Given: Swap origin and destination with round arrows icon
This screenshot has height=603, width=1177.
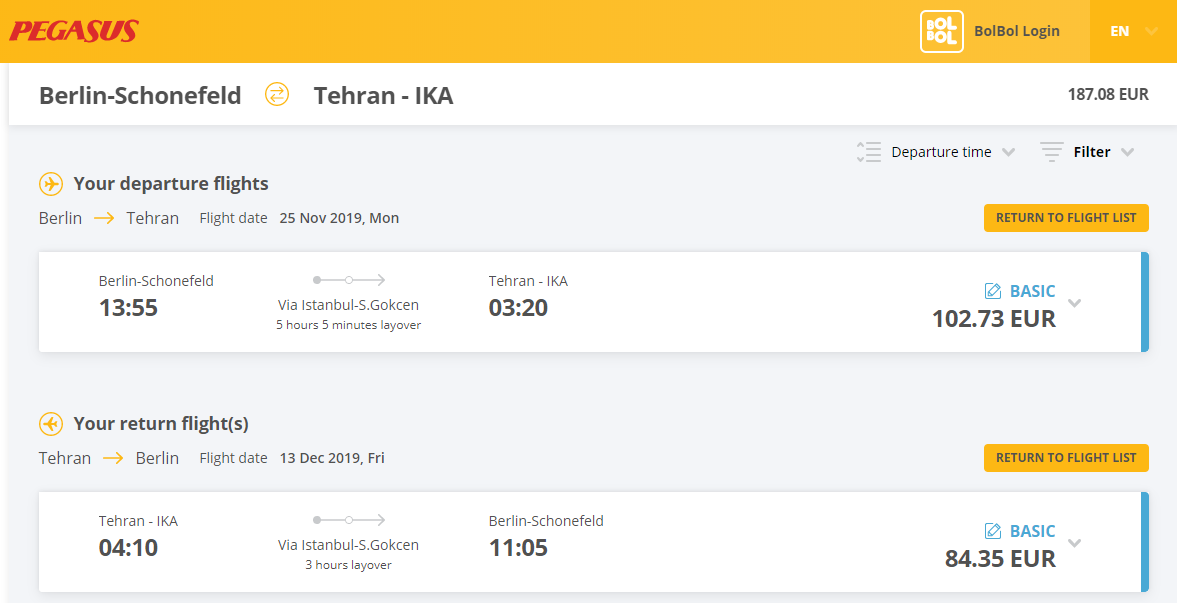Looking at the screenshot, I should tap(277, 95).
